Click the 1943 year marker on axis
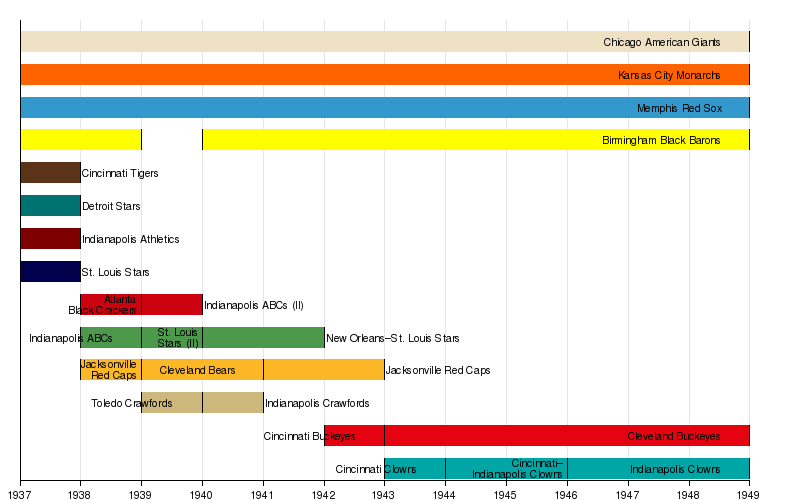This screenshot has width=800, height=500. (x=384, y=494)
